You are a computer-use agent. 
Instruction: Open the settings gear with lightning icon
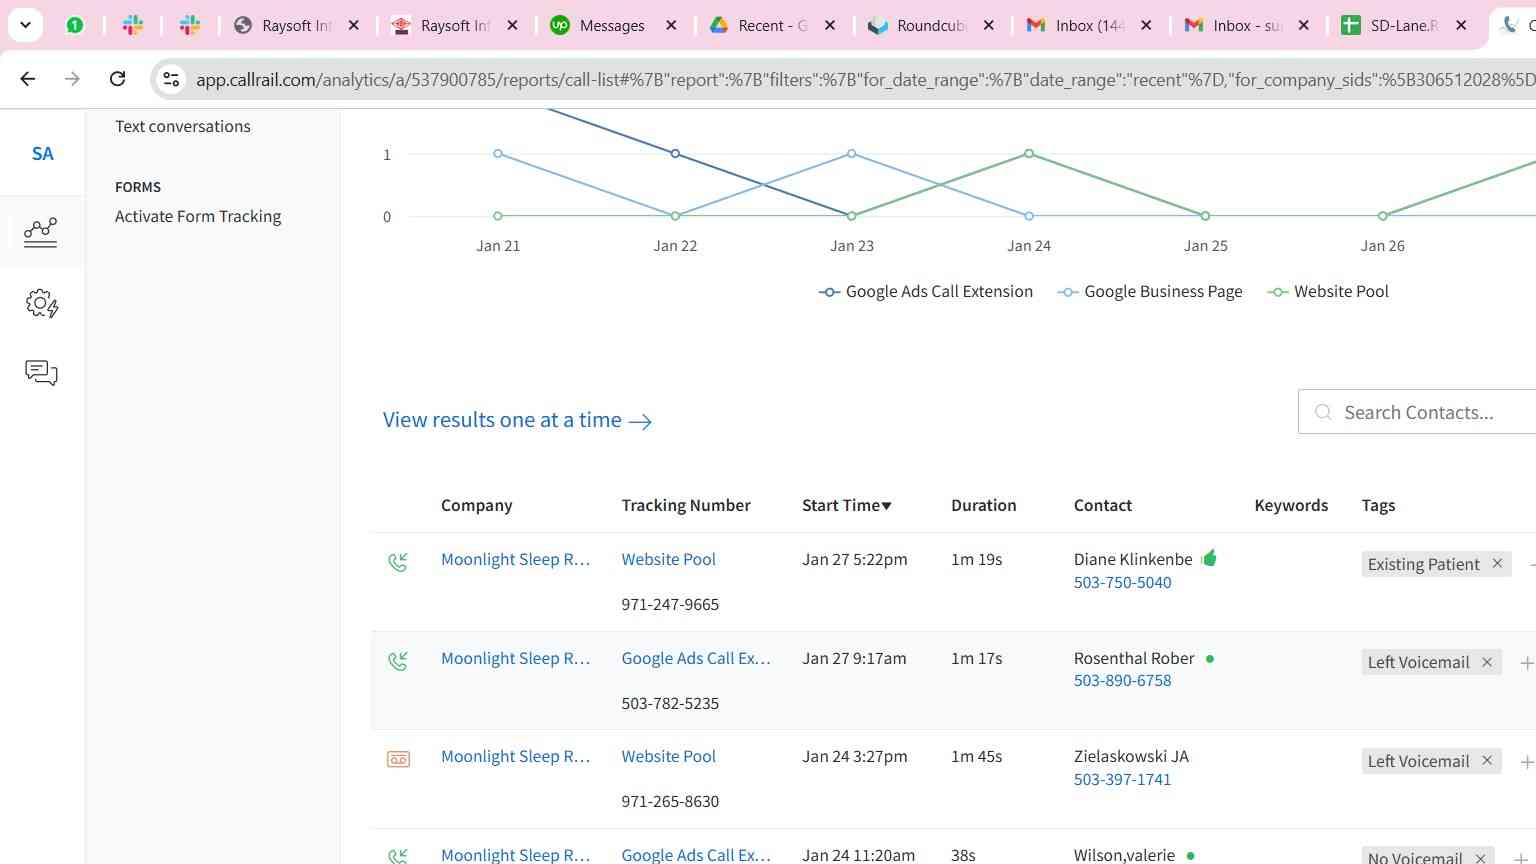point(41,303)
